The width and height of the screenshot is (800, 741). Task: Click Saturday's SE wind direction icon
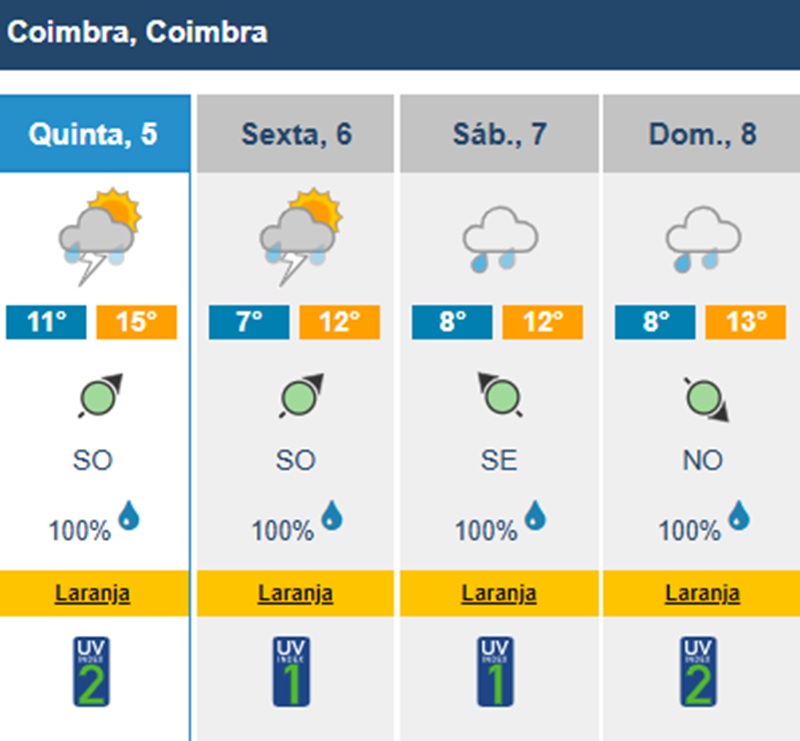click(x=500, y=396)
